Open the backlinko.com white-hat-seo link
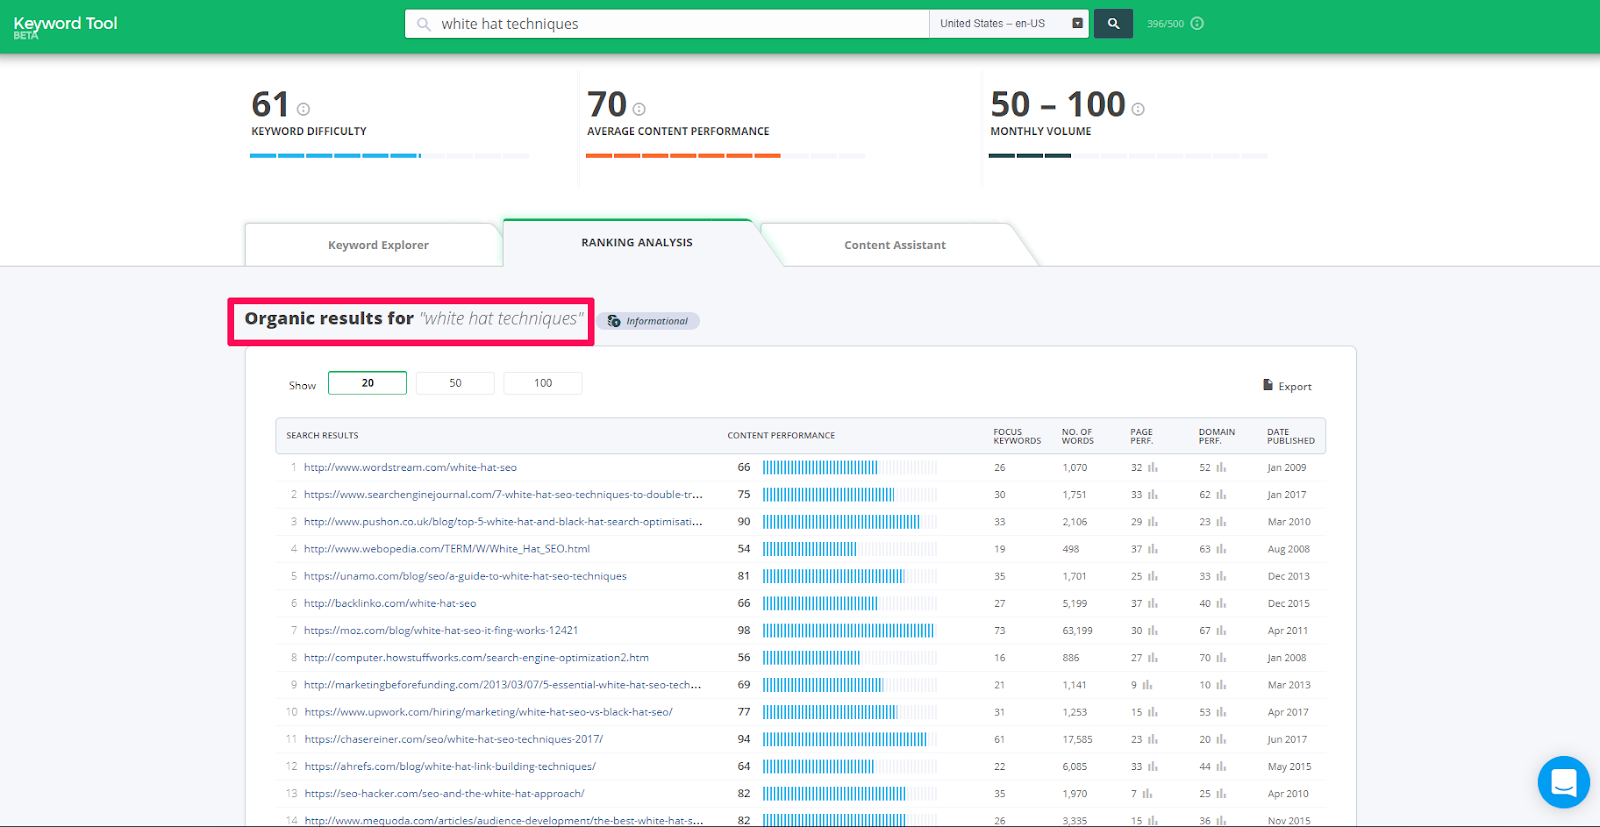This screenshot has width=1600, height=827. coord(390,603)
